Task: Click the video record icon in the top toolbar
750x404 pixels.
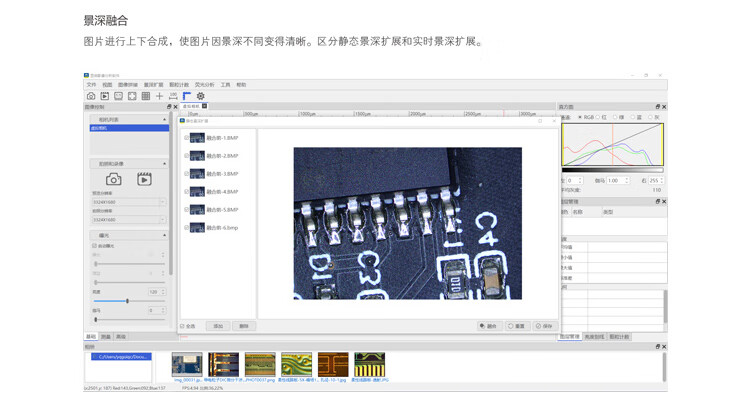Action: pos(105,96)
